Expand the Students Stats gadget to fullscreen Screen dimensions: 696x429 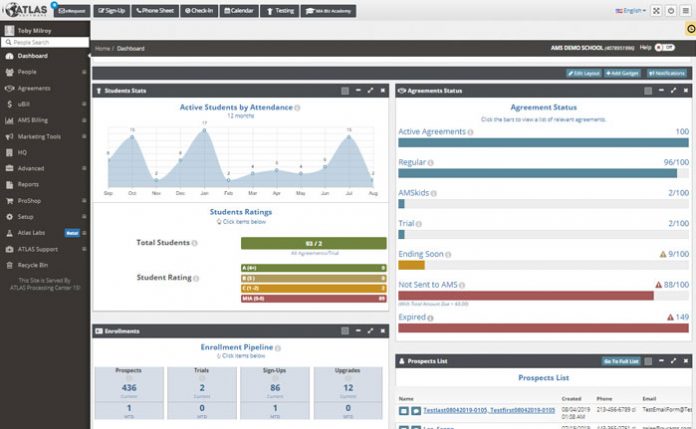click(x=370, y=90)
